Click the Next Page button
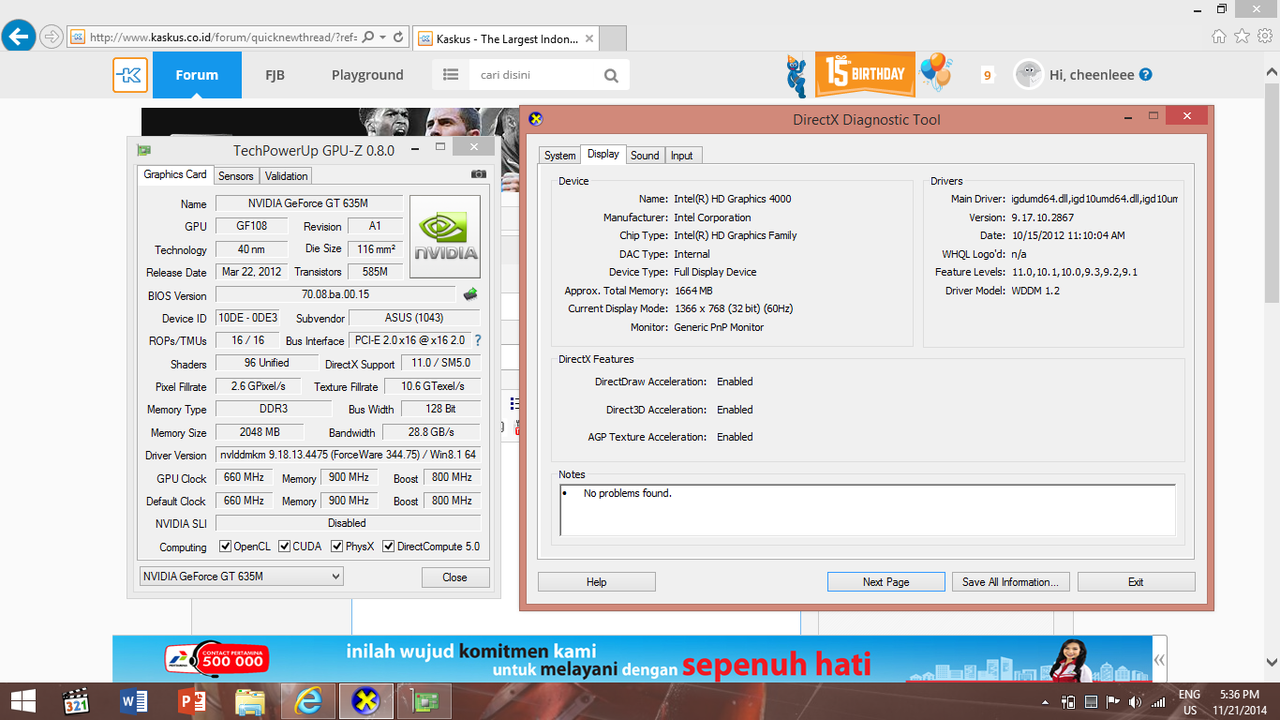 tap(886, 582)
